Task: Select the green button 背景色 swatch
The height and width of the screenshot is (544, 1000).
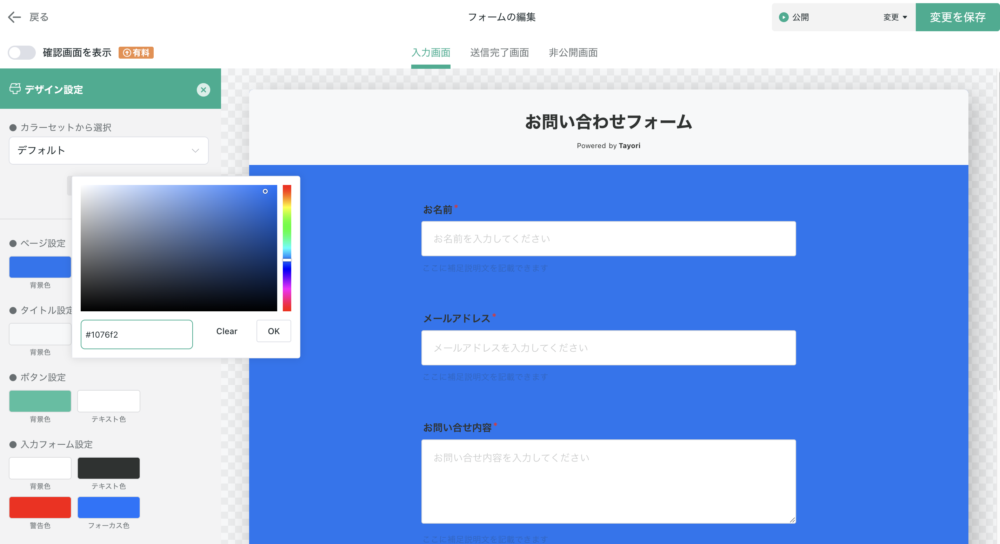Action: click(x=40, y=401)
